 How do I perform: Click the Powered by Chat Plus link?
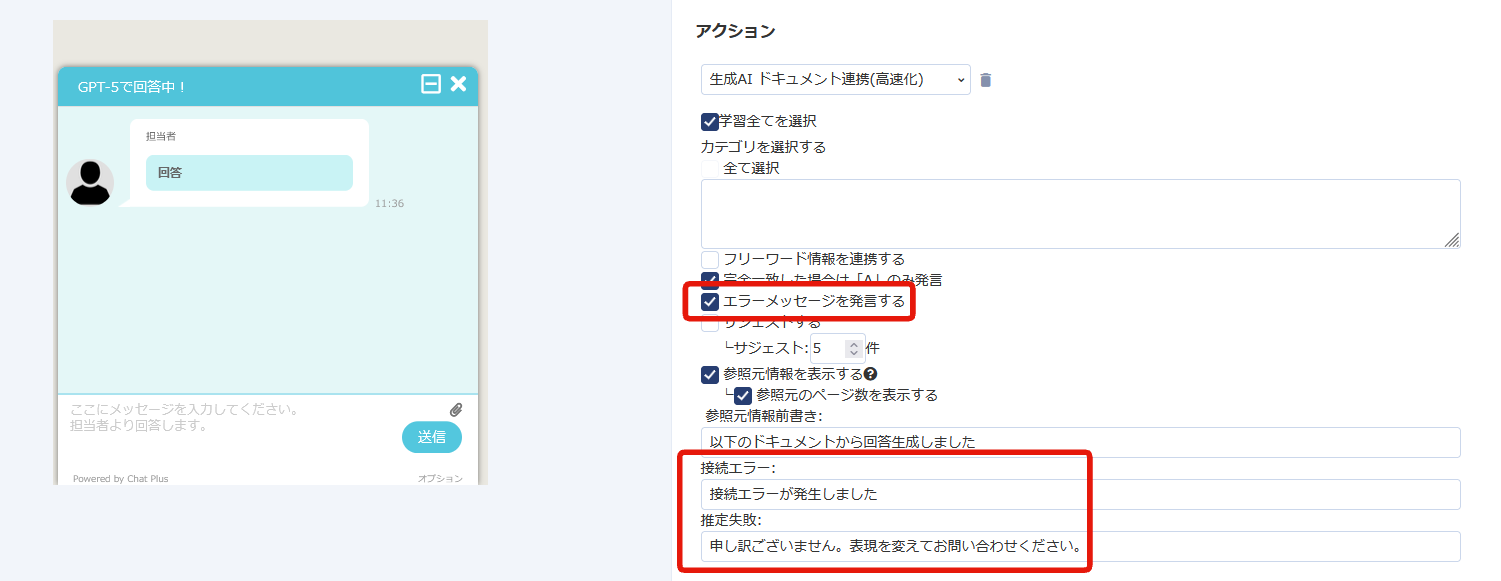(120, 479)
